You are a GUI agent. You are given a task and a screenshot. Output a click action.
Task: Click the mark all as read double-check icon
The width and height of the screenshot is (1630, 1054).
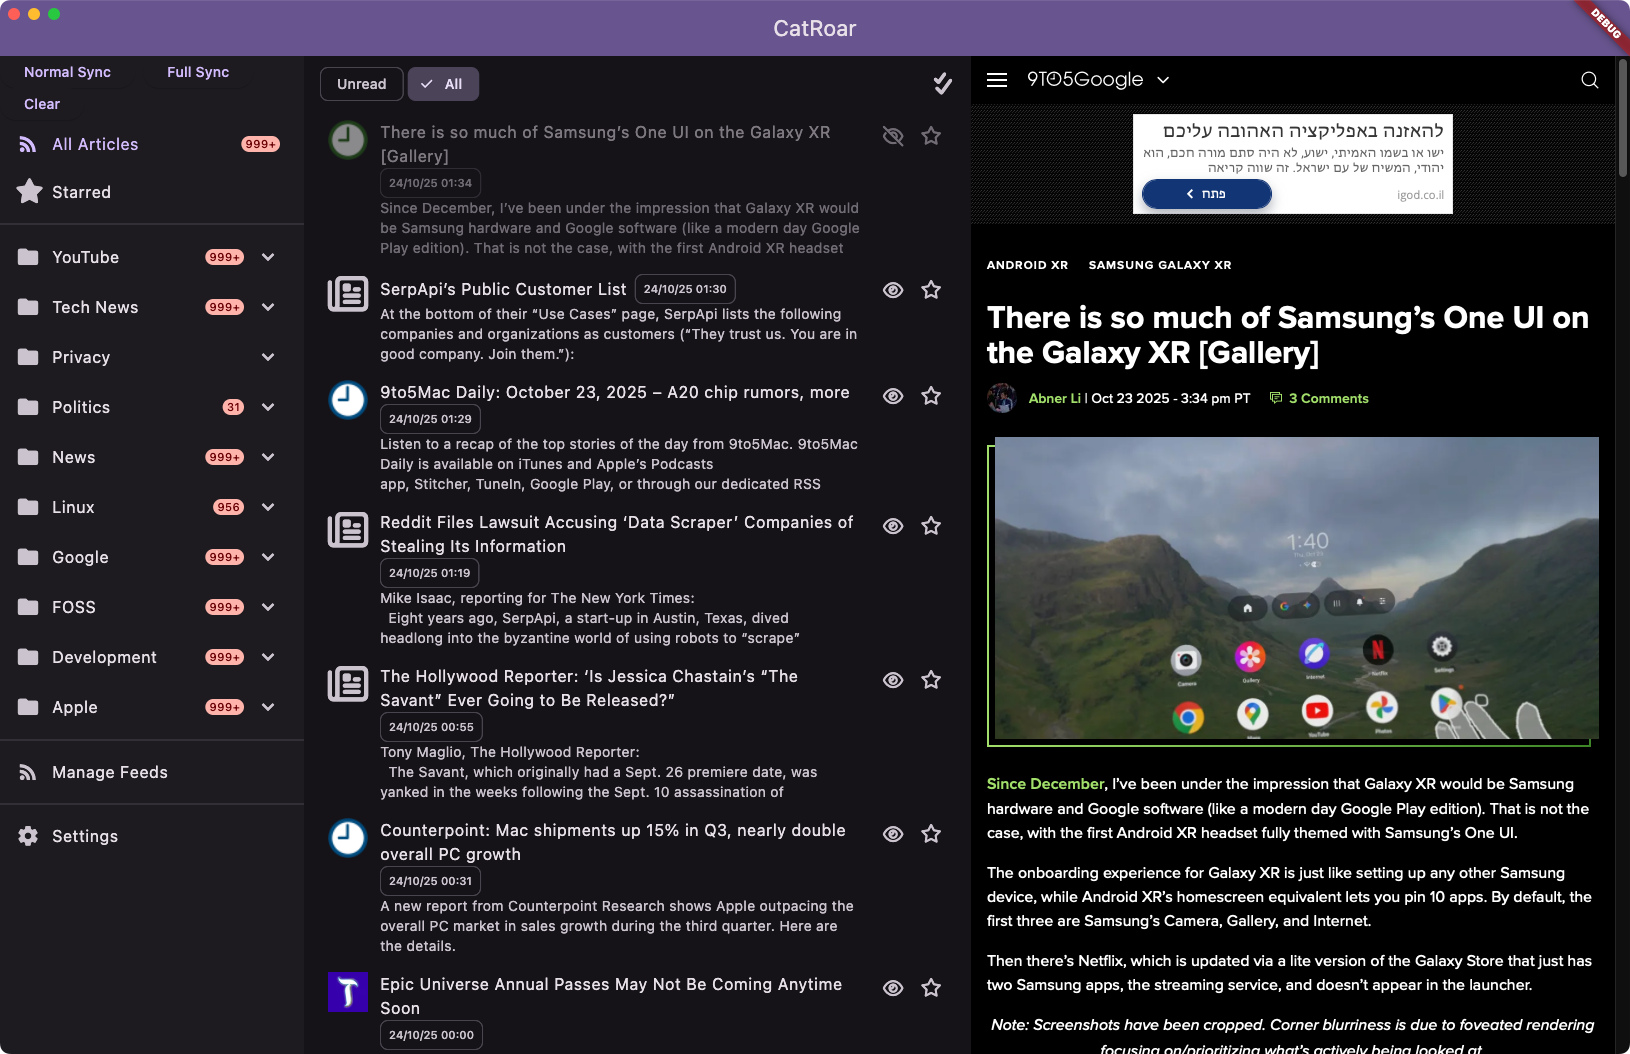tap(942, 84)
